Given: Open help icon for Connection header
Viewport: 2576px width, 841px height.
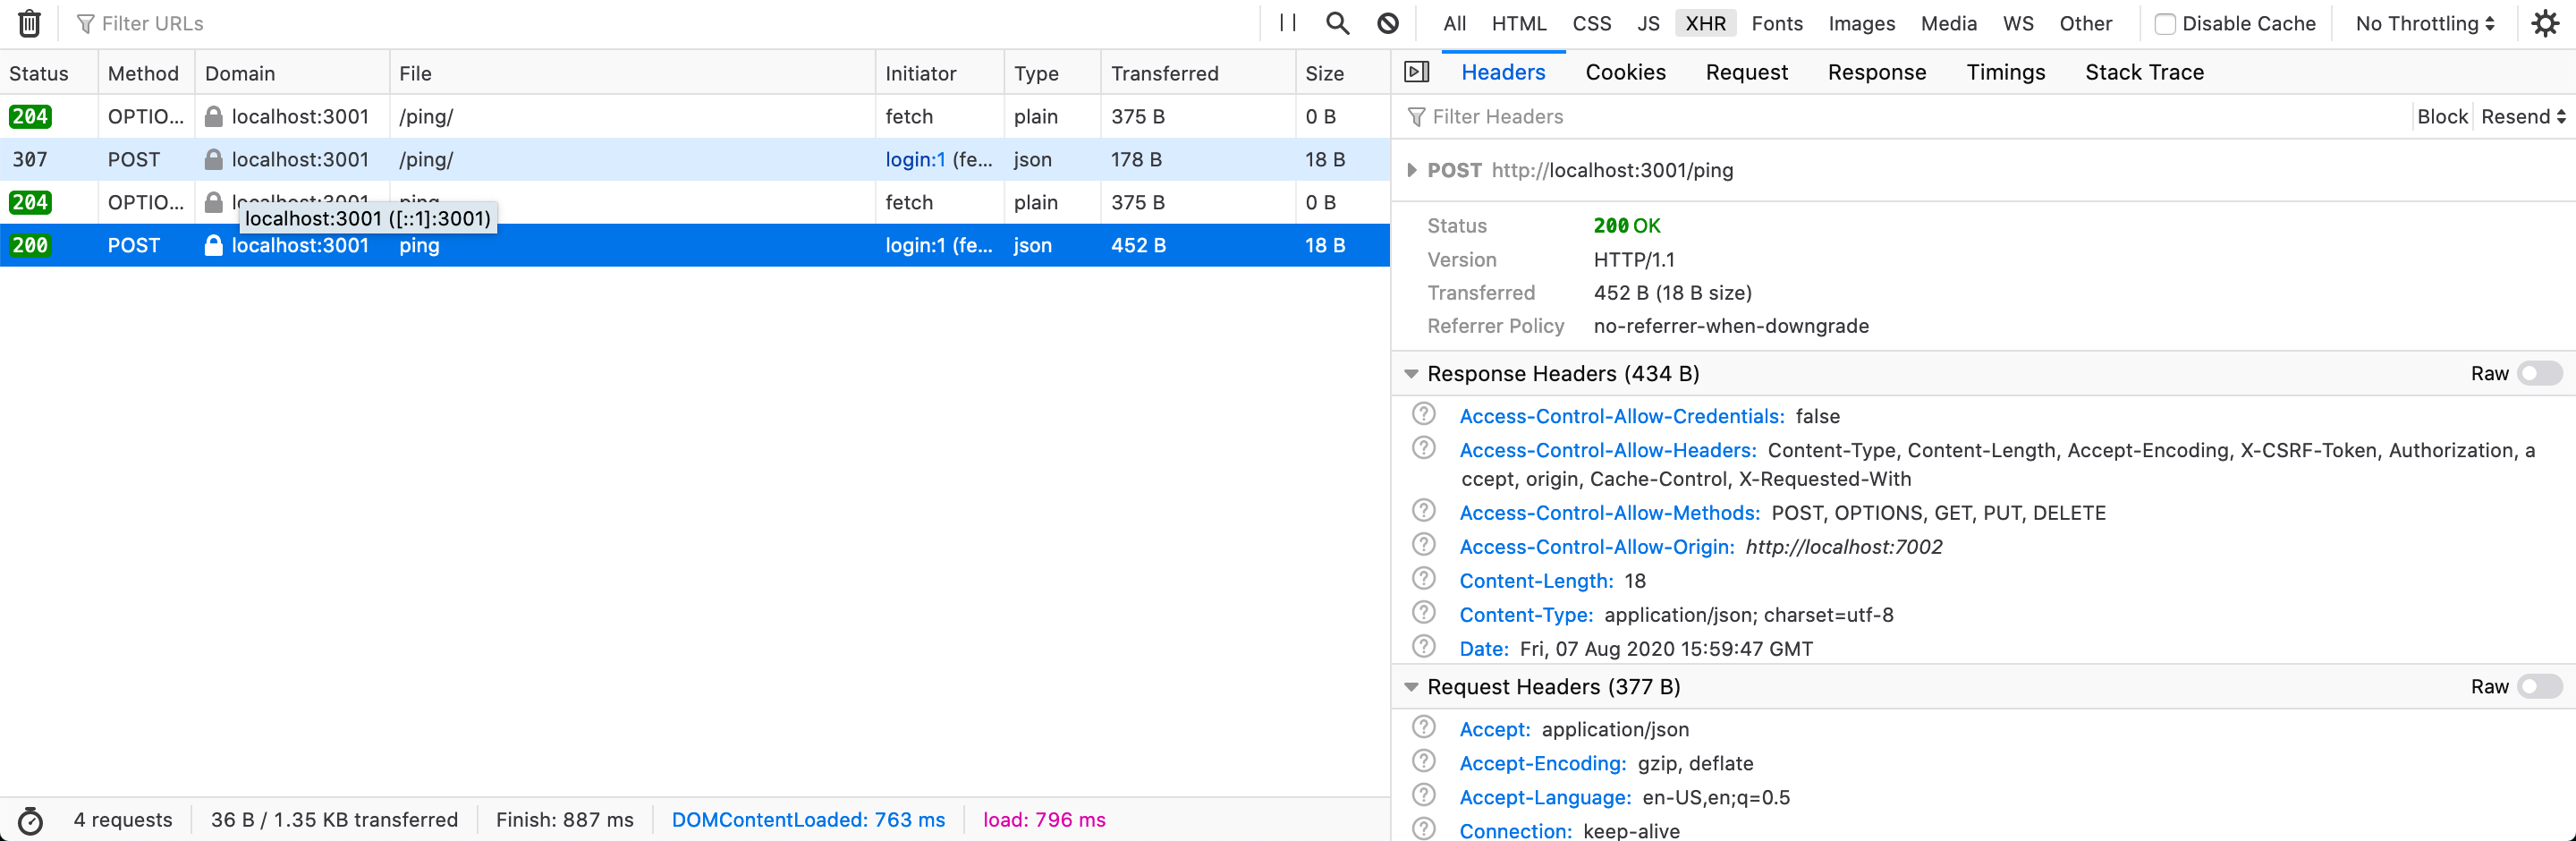Looking at the screenshot, I should [x=1424, y=829].
